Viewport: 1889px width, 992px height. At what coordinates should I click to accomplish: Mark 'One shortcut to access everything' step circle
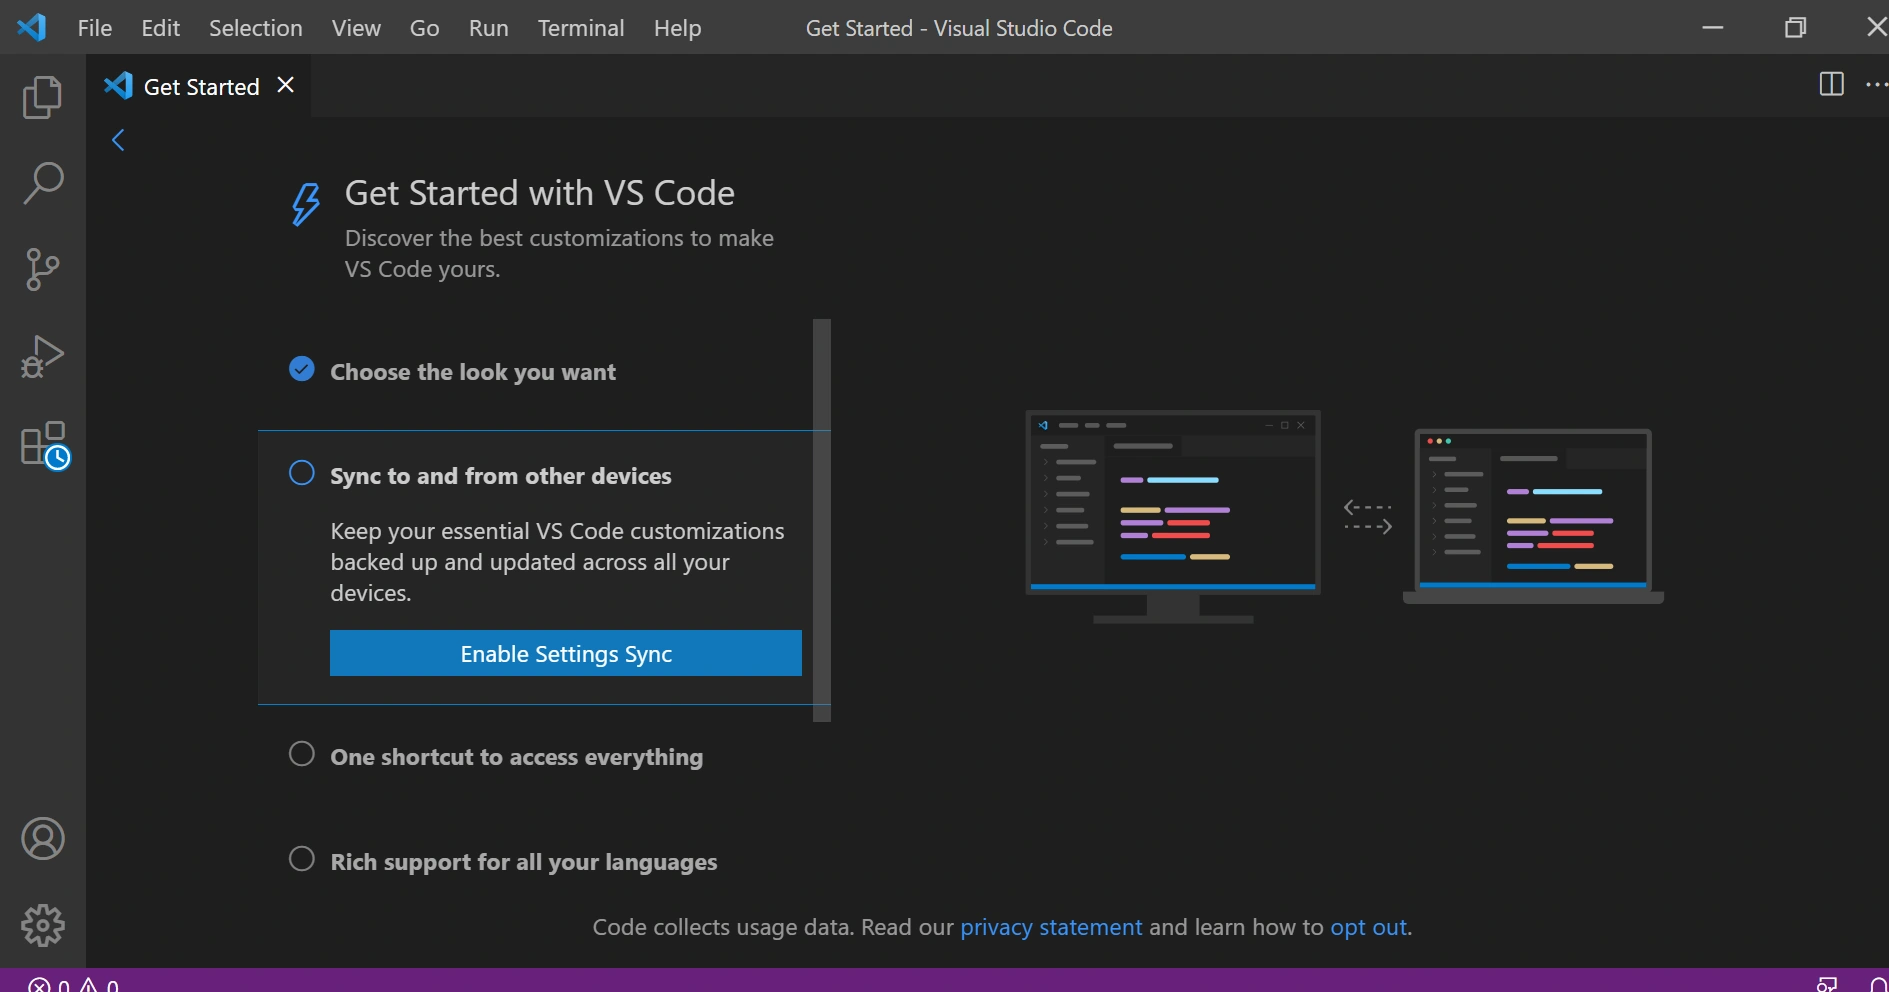302,754
